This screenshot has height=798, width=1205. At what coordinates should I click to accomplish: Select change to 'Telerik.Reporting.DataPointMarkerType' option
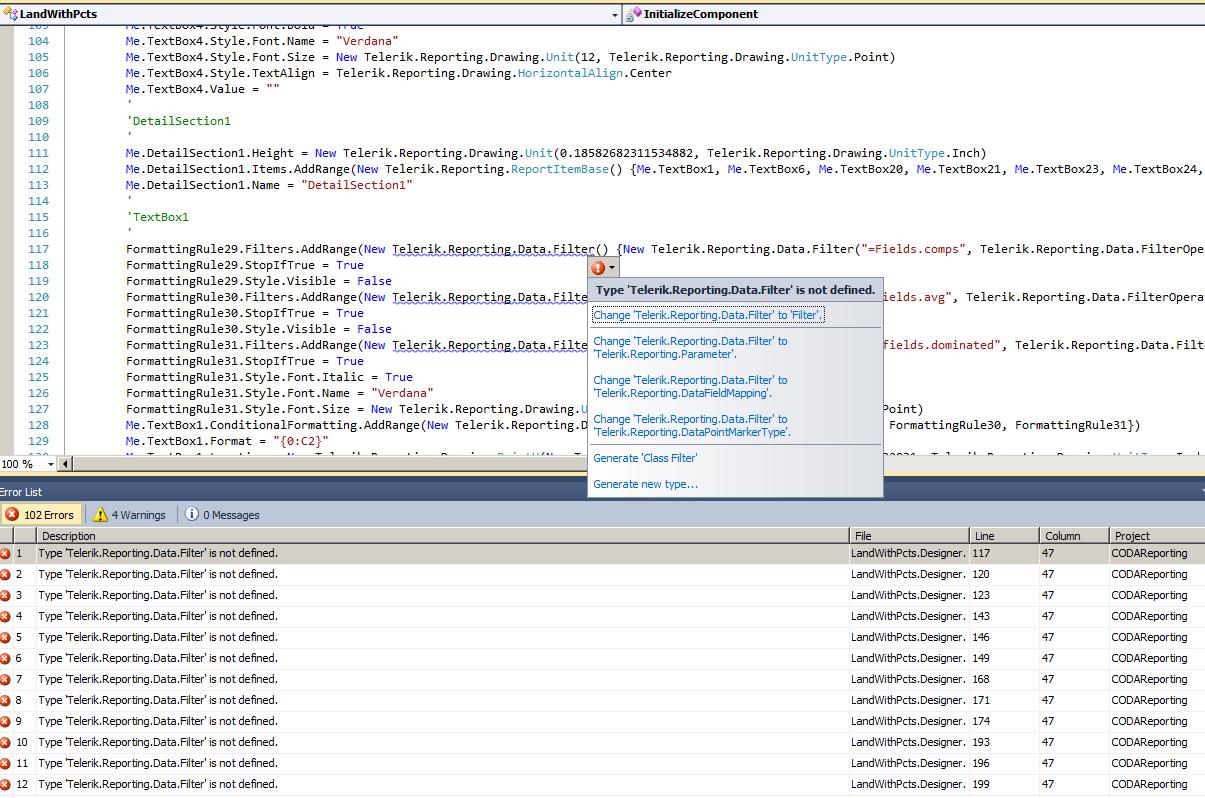click(691, 425)
